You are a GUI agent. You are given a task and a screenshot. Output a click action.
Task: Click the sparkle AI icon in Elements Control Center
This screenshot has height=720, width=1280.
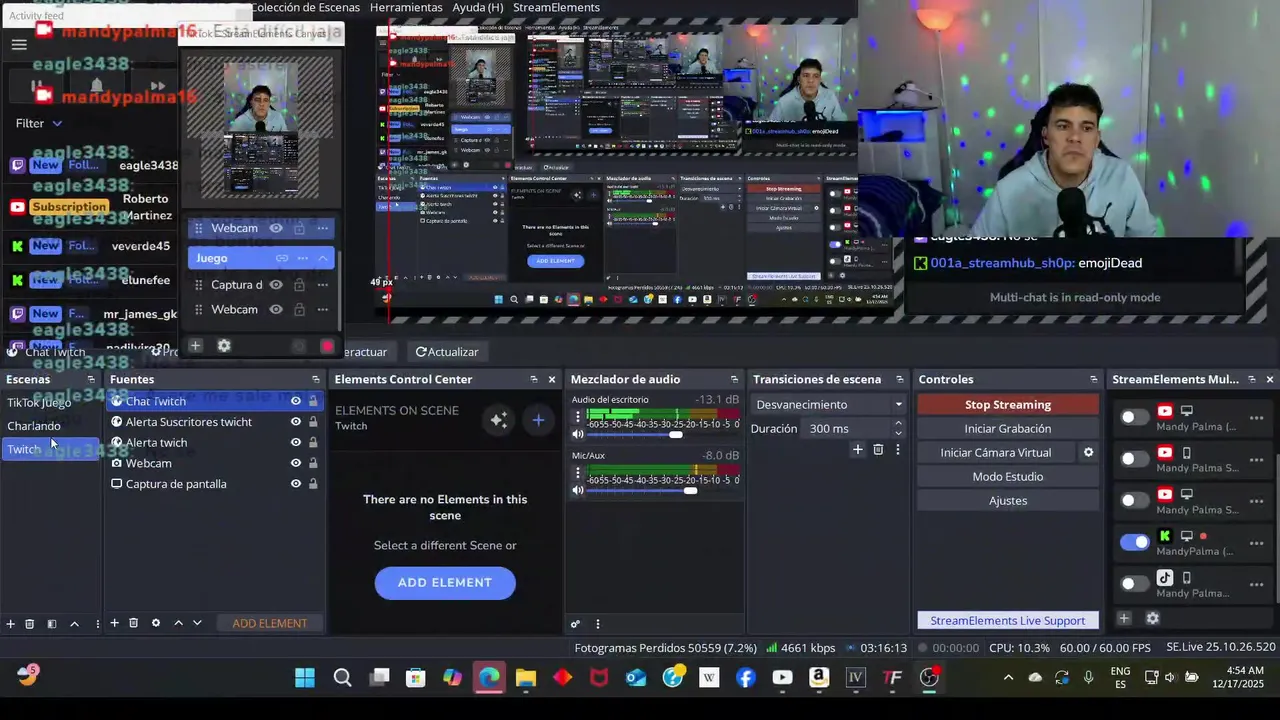(x=498, y=420)
